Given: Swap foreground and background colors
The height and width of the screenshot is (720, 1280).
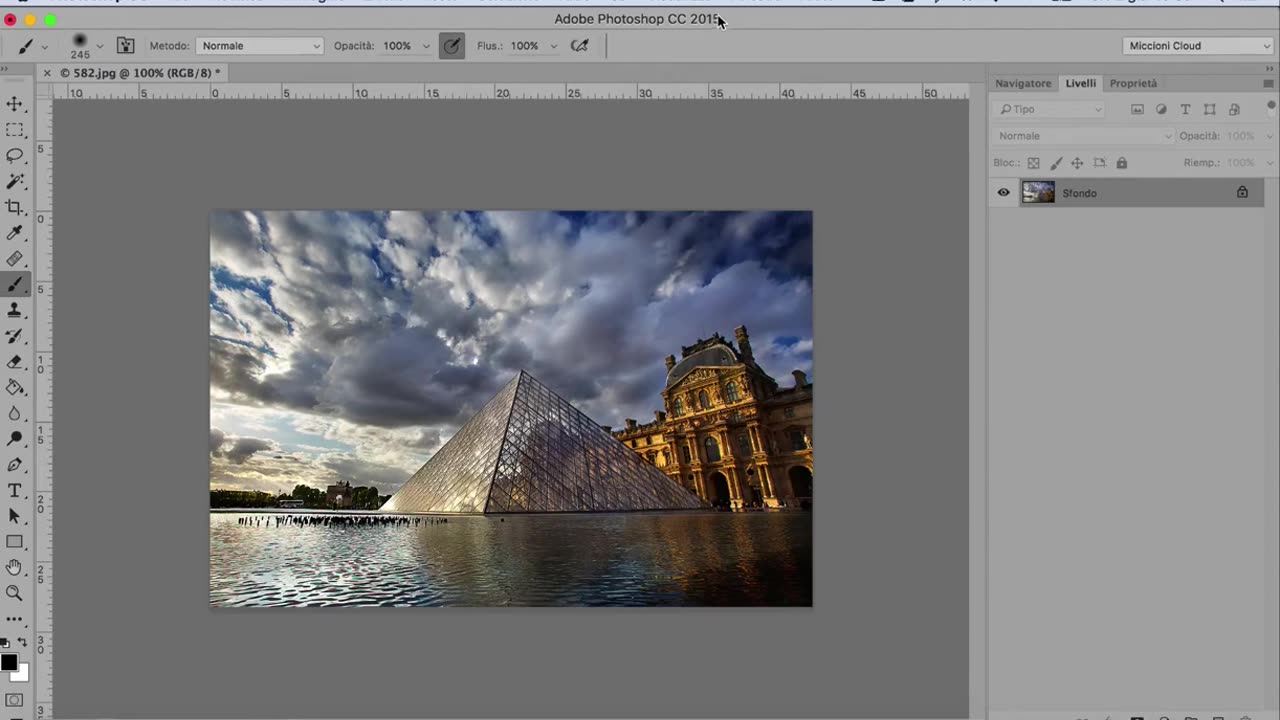Looking at the screenshot, I should point(22,643).
